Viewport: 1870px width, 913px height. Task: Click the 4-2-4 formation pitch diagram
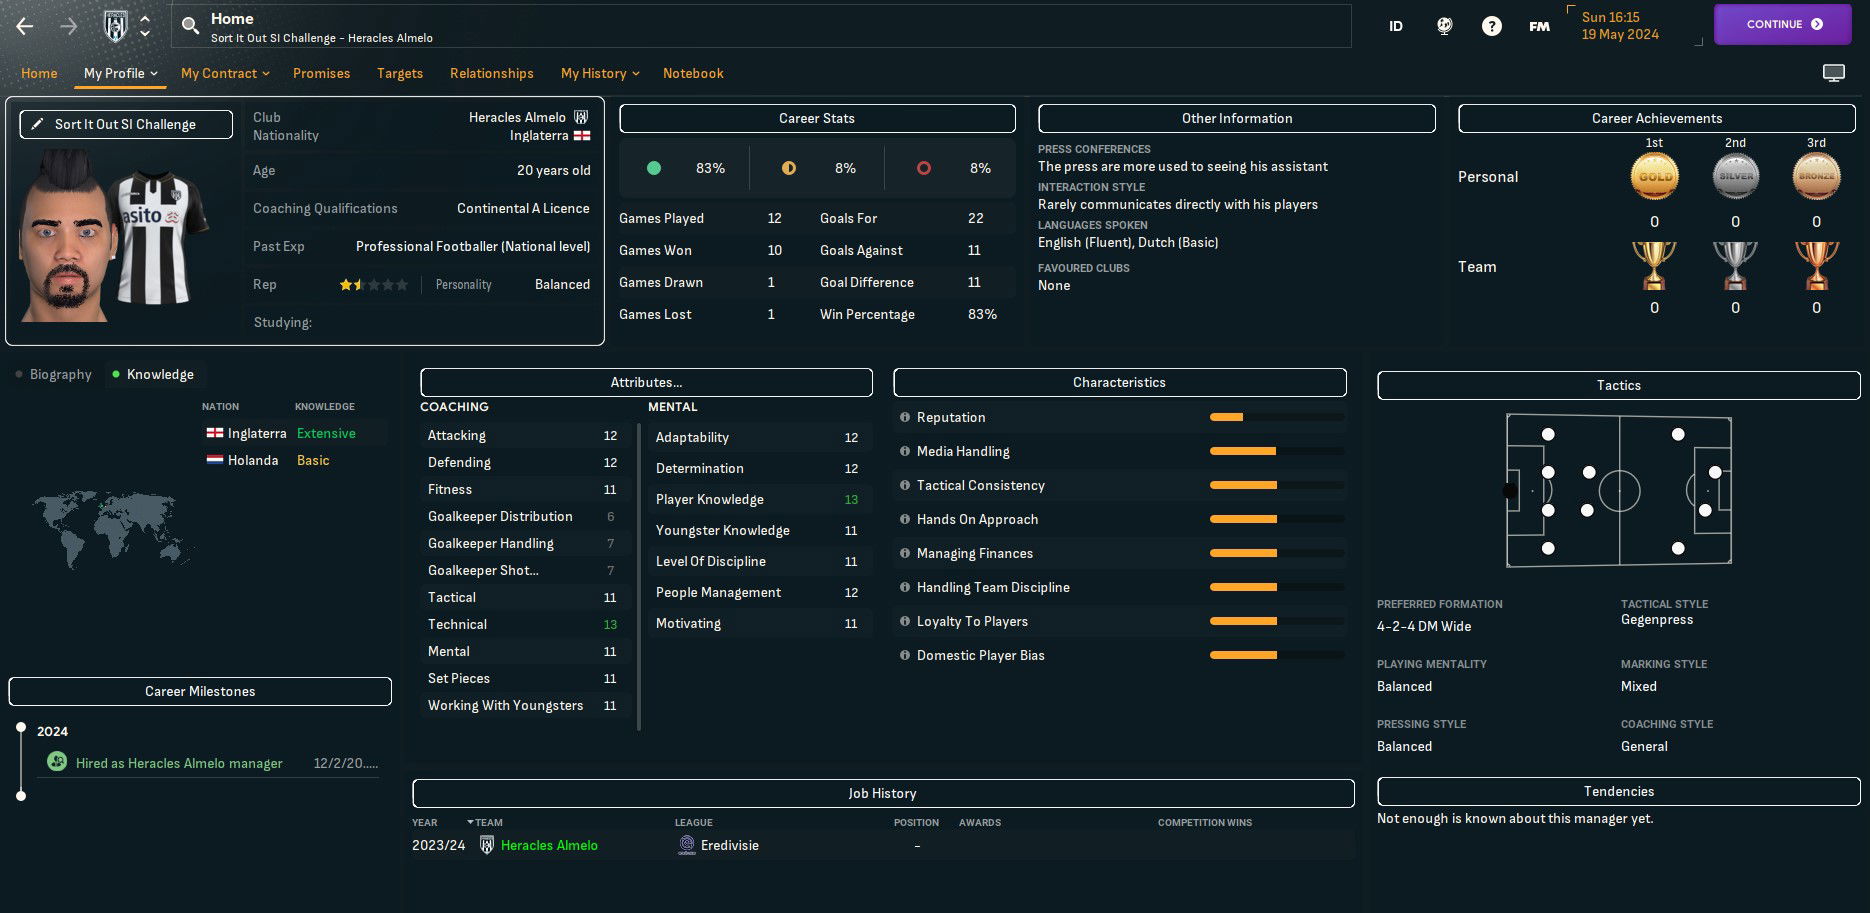coord(1619,490)
